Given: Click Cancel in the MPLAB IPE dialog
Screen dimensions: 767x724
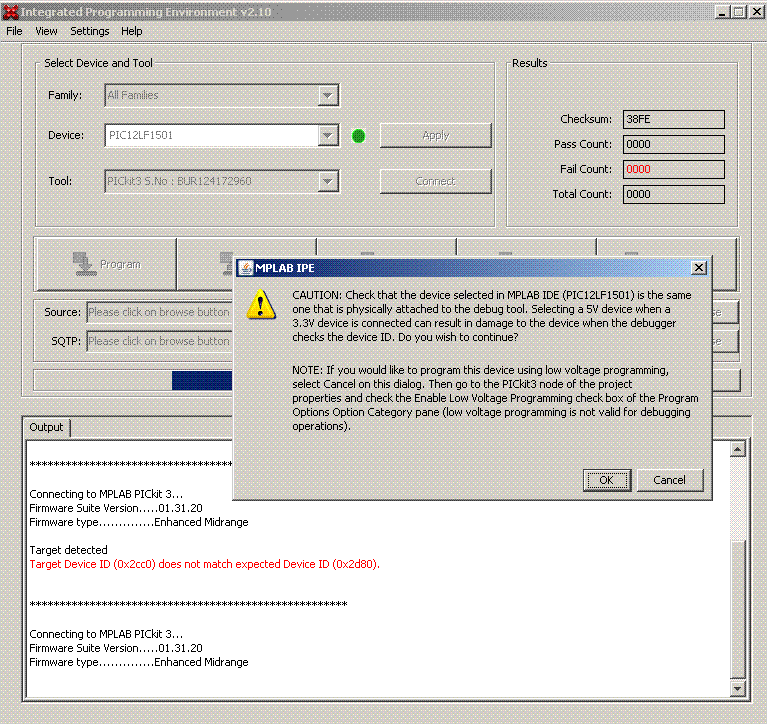Looking at the screenshot, I should pyautogui.click(x=669, y=480).
